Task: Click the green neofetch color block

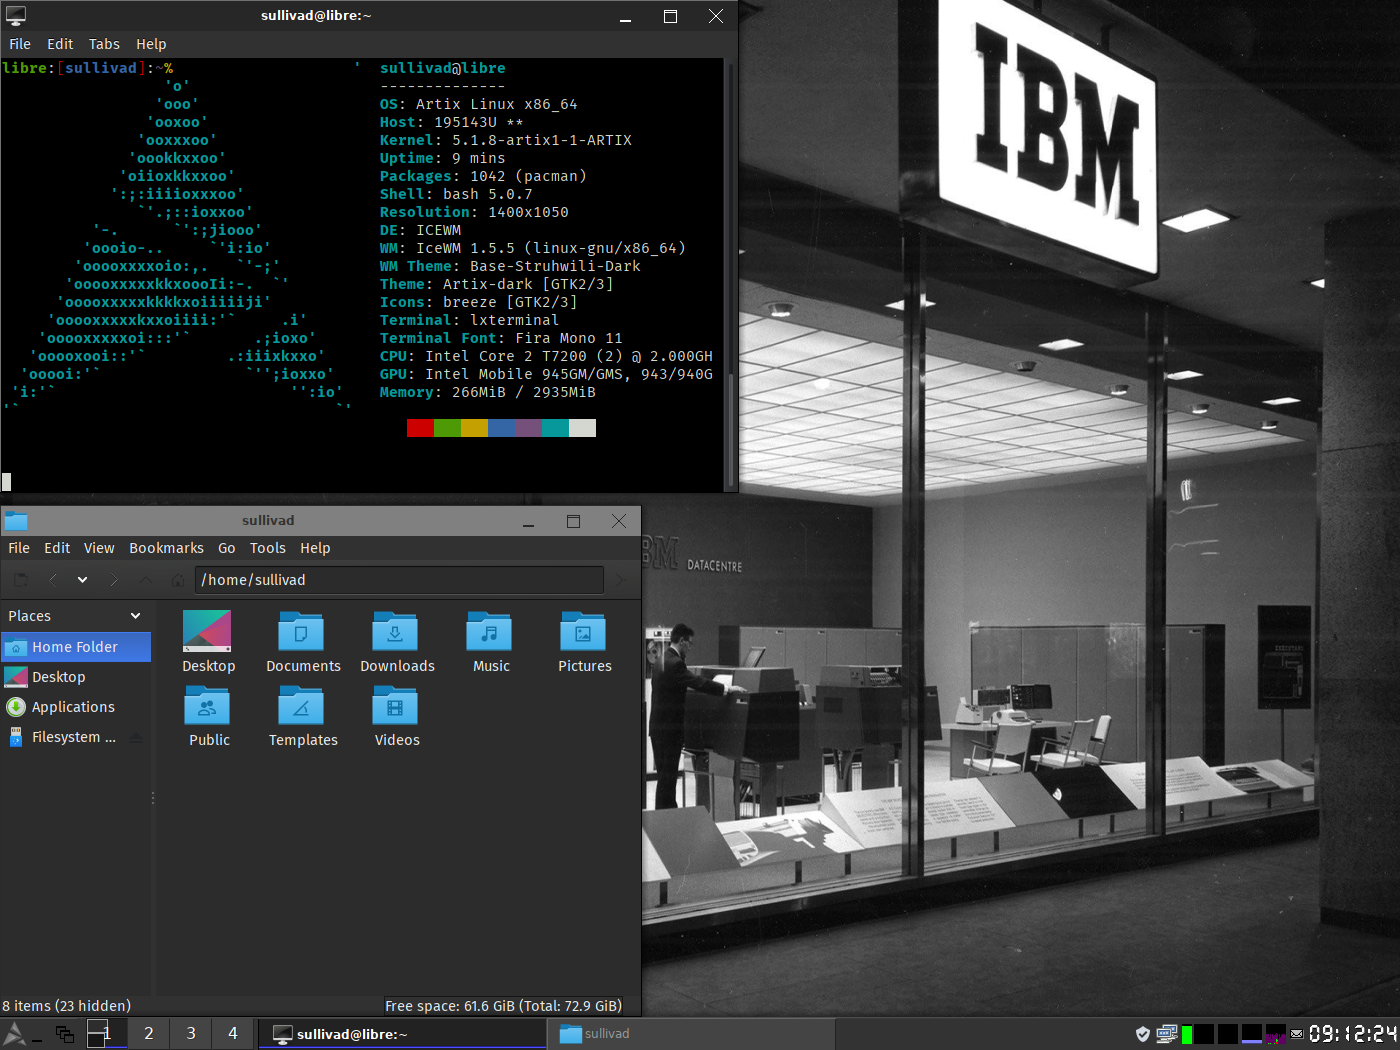Action: (x=447, y=428)
